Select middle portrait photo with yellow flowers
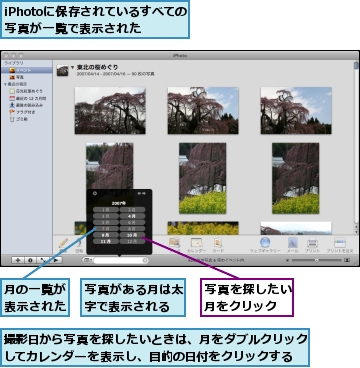This screenshot has width=360, height=368. tap(203, 178)
